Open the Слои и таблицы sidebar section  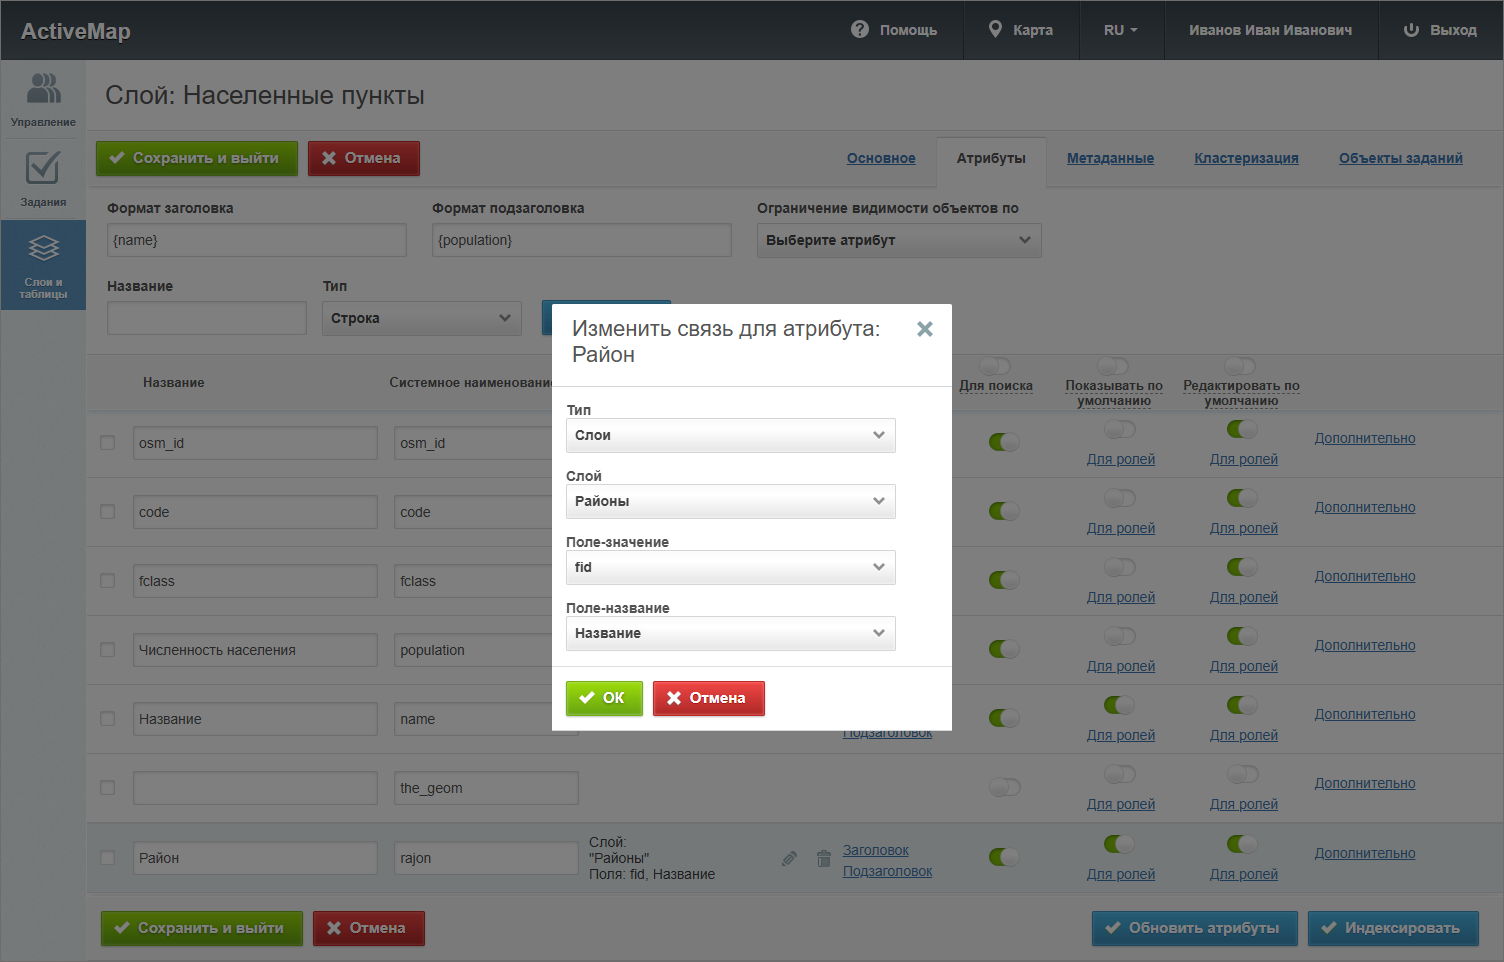point(43,264)
